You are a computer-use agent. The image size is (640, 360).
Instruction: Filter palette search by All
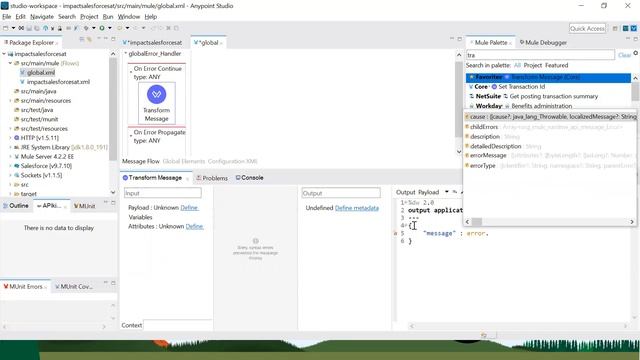click(517, 65)
